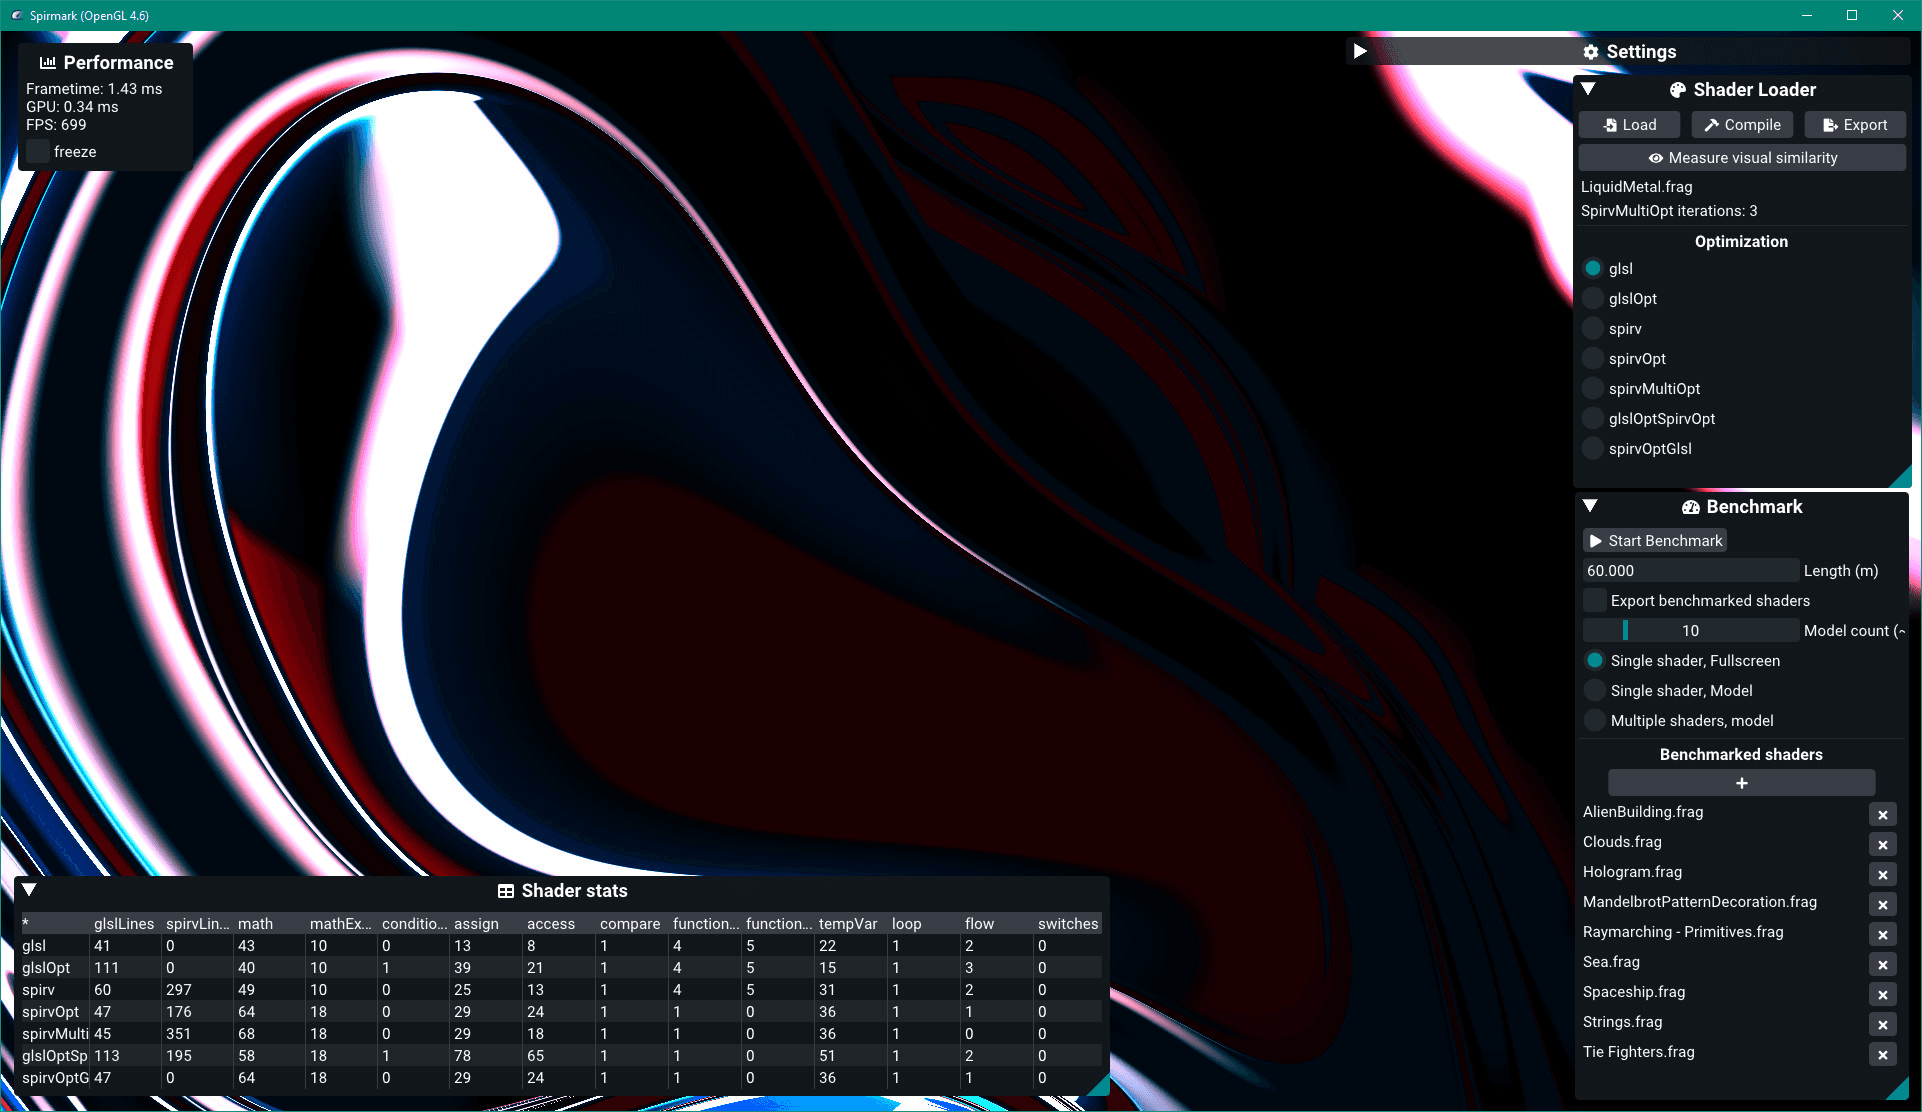Click Measure visual similarity button
The image size is (1922, 1112).
tap(1741, 158)
